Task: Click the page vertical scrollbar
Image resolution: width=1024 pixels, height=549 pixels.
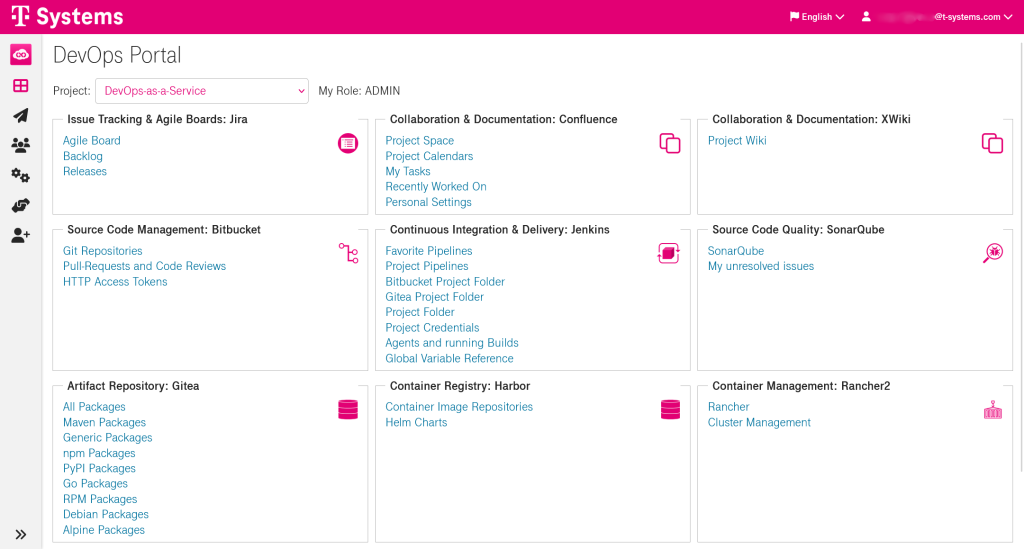Action: tap(1021, 255)
